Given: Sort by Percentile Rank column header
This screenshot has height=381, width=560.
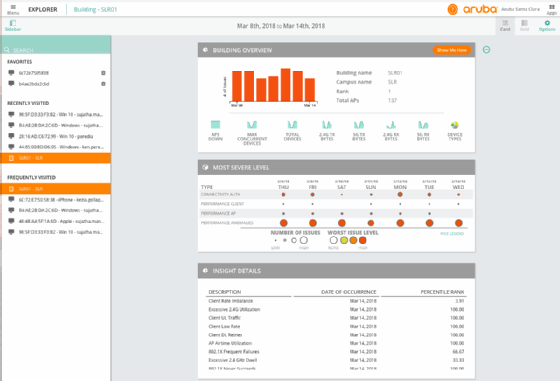Looking at the screenshot, I should (x=442, y=292).
